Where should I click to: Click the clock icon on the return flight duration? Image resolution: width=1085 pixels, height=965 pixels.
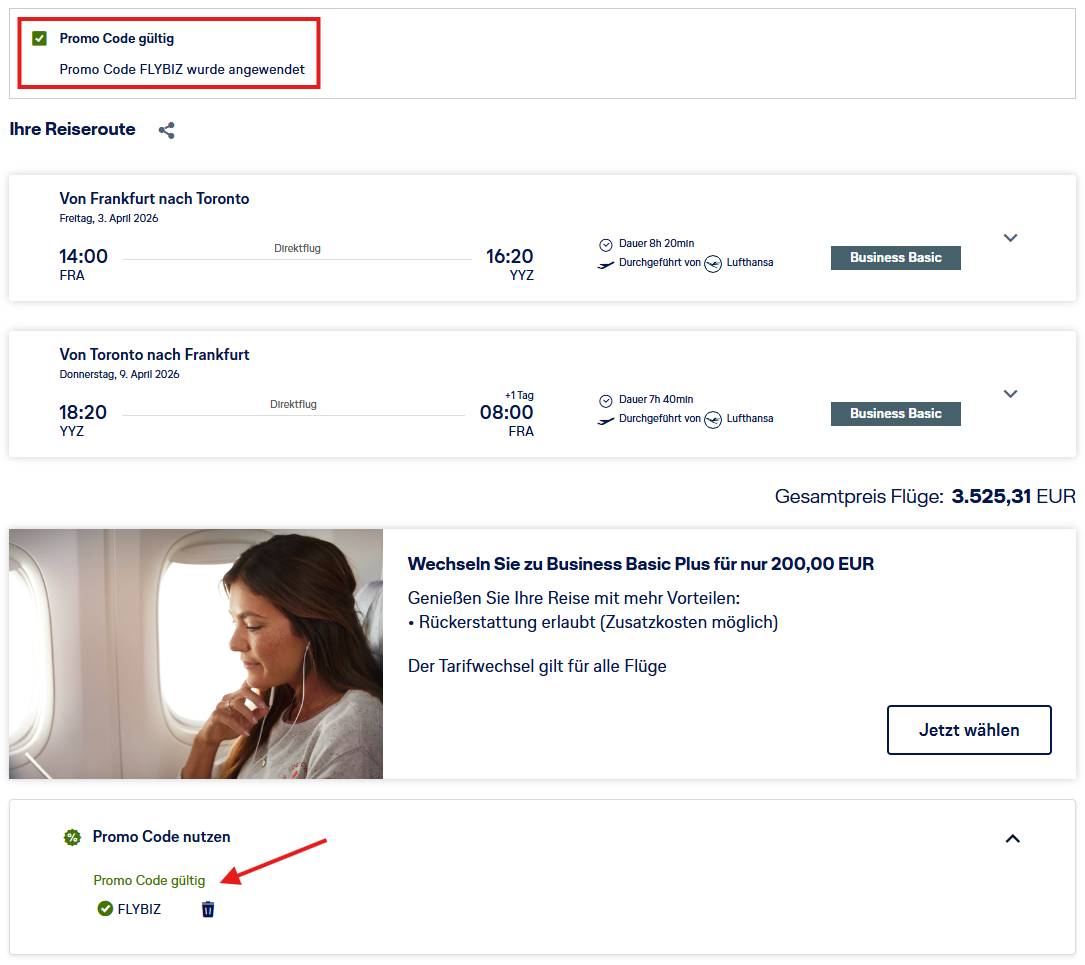pyautogui.click(x=606, y=400)
